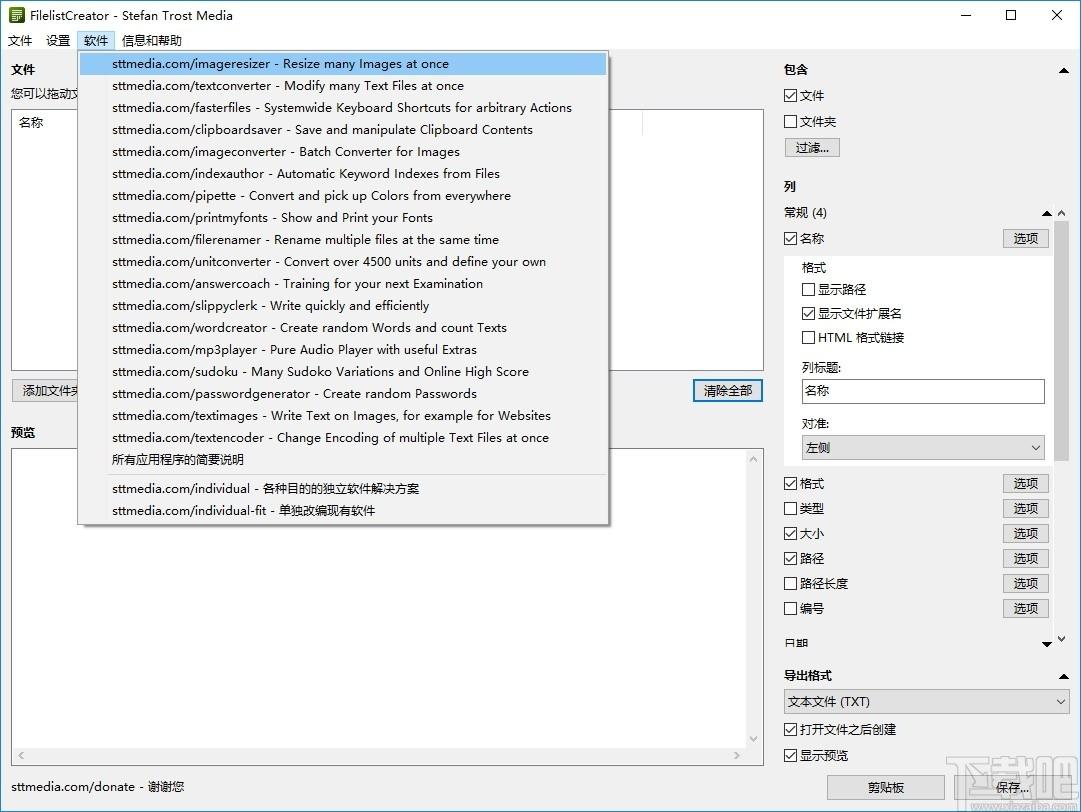1081x812 pixels.
Task: Toggle the 格式 column checkbox
Action: [x=791, y=484]
